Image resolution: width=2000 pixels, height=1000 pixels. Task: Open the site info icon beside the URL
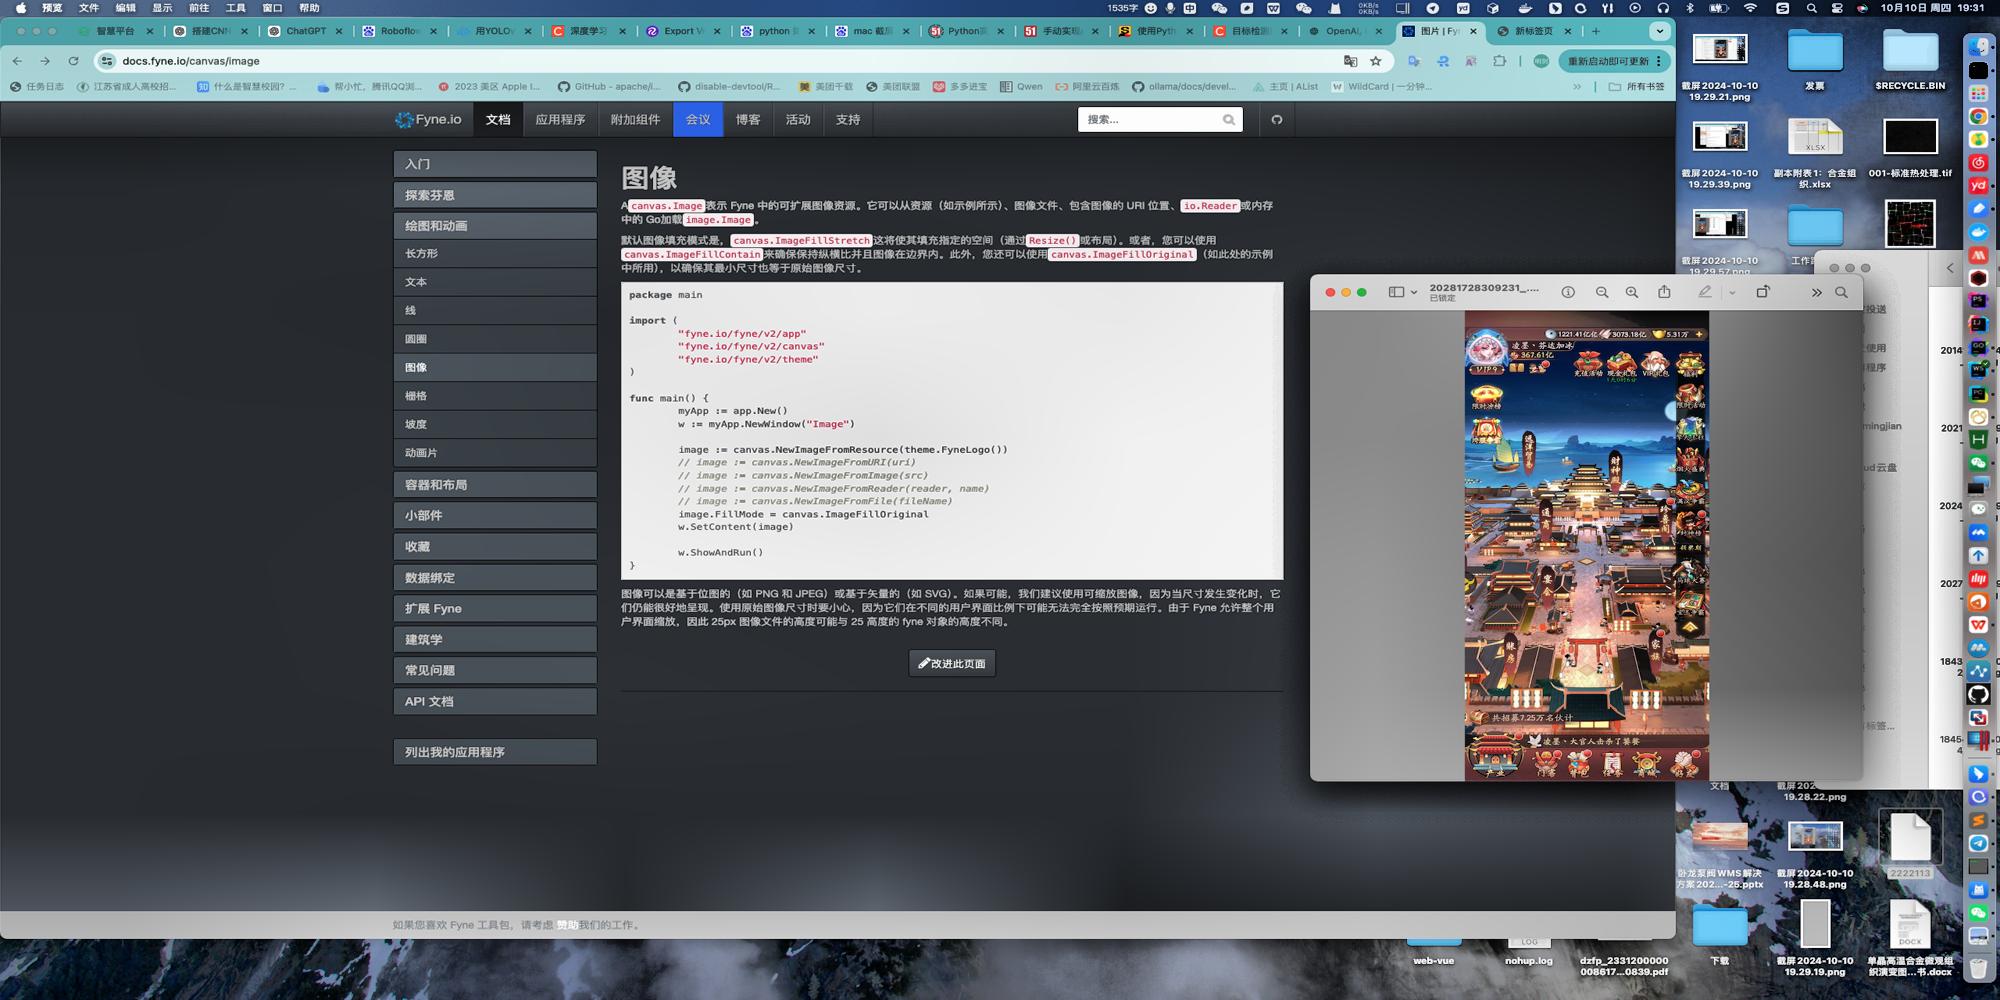point(107,61)
